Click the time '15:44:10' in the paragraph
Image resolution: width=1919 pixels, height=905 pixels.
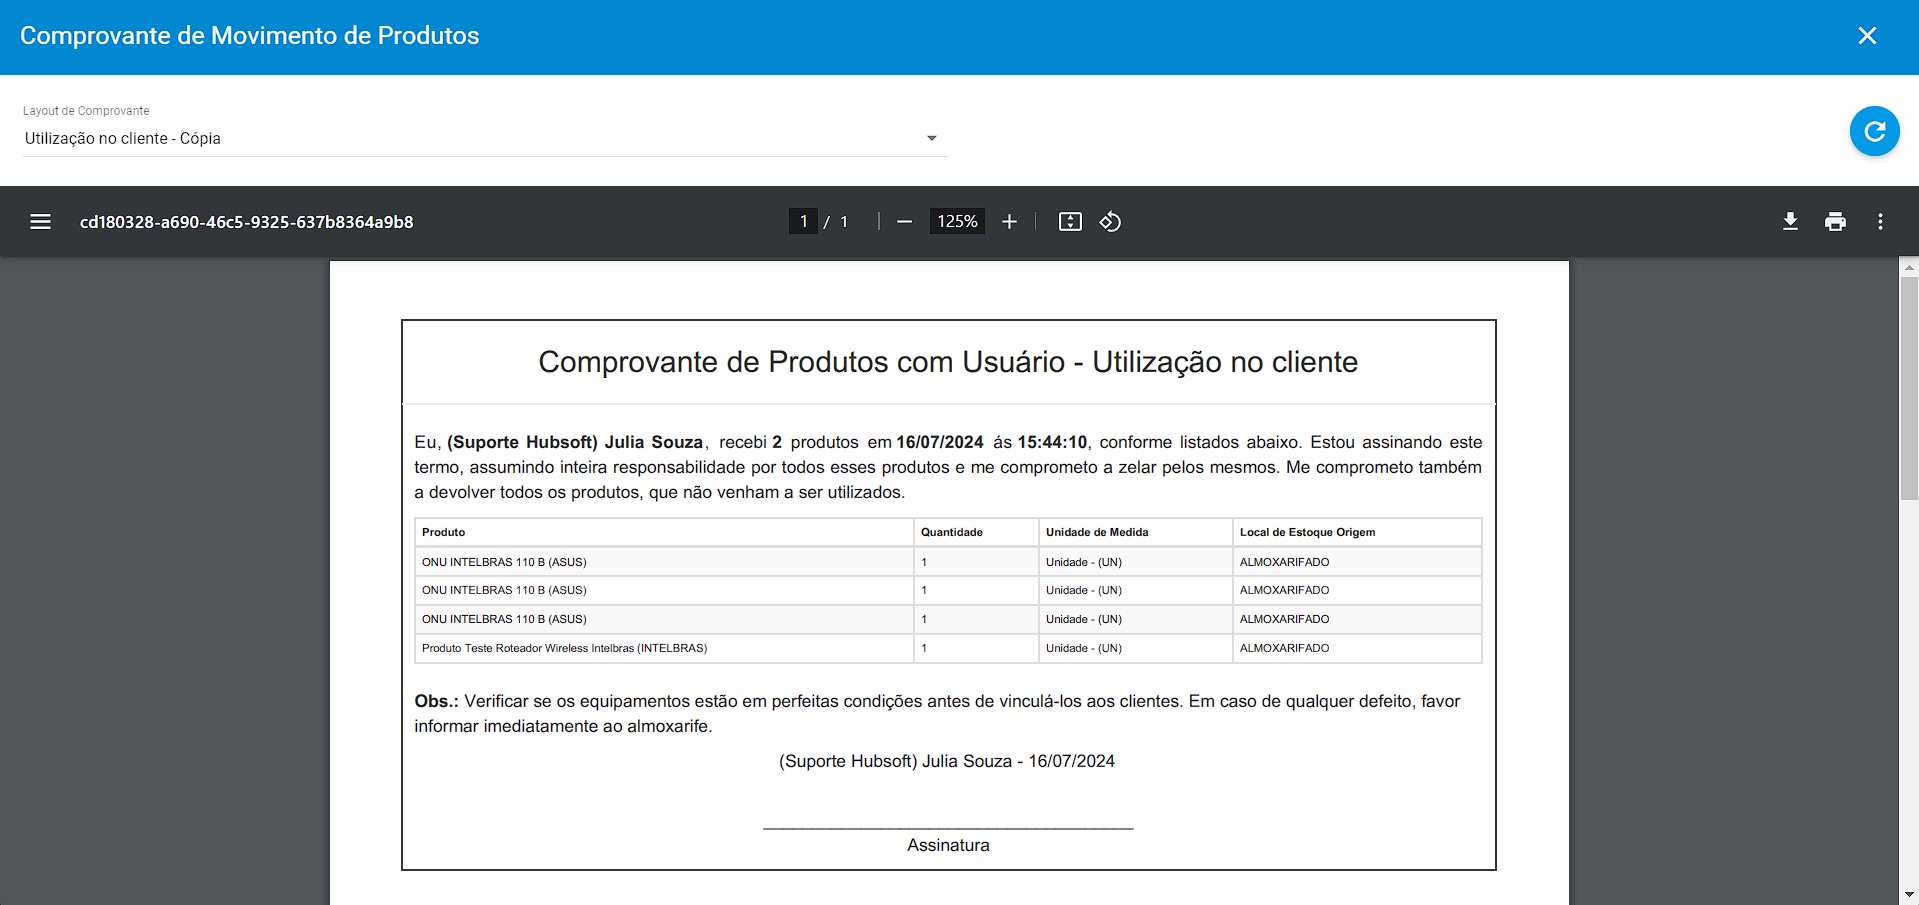tap(1052, 442)
